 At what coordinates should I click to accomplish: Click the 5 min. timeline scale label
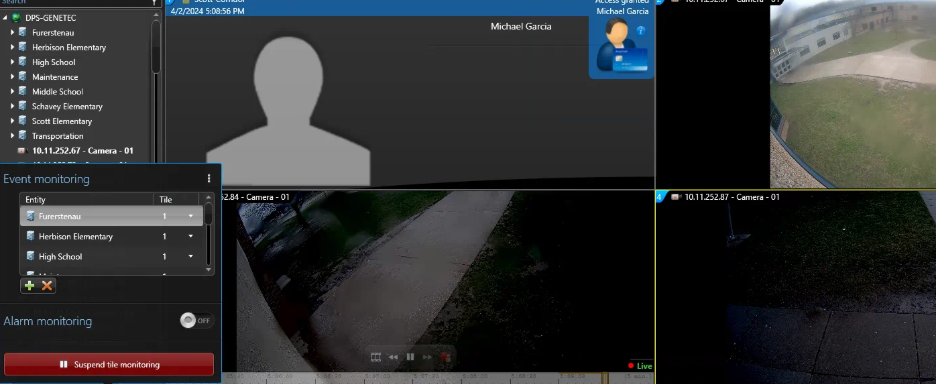point(639,377)
